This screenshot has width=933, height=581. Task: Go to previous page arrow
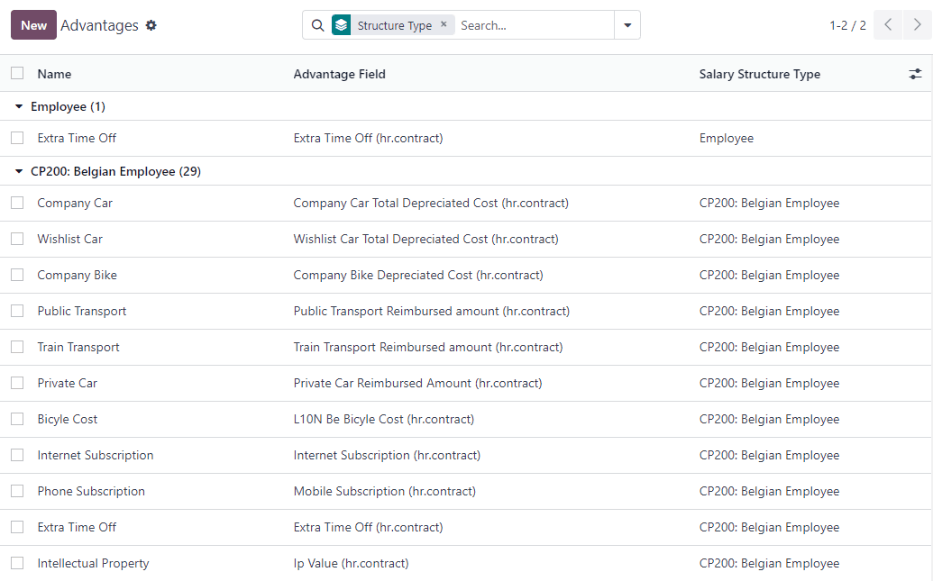[888, 25]
